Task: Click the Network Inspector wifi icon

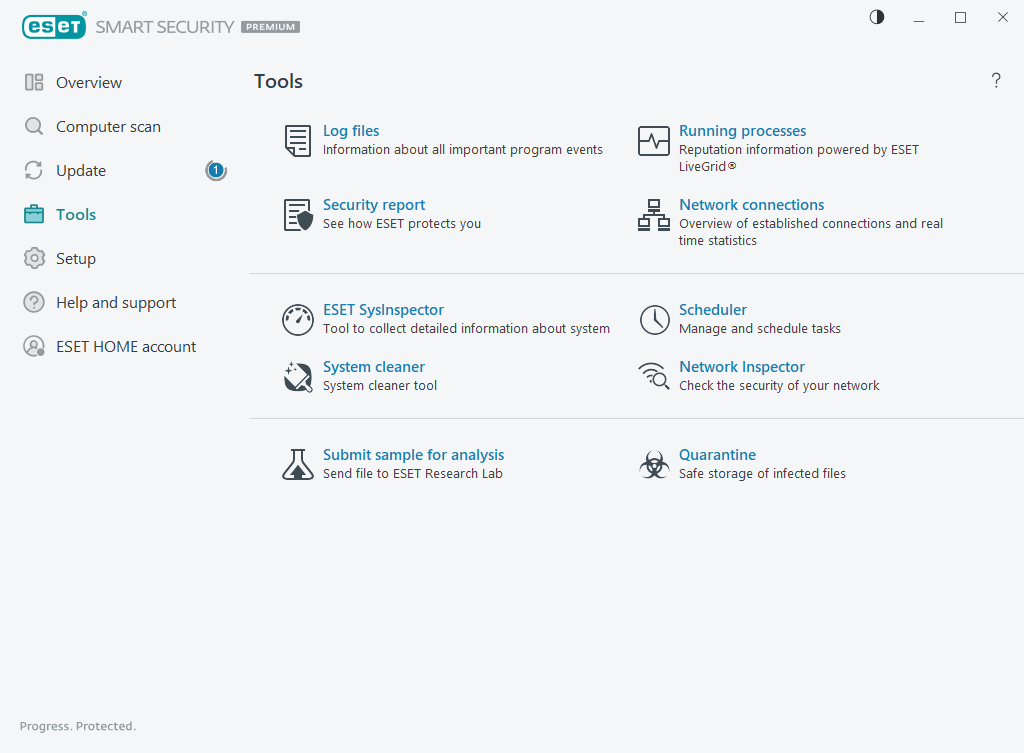Action: pos(654,377)
